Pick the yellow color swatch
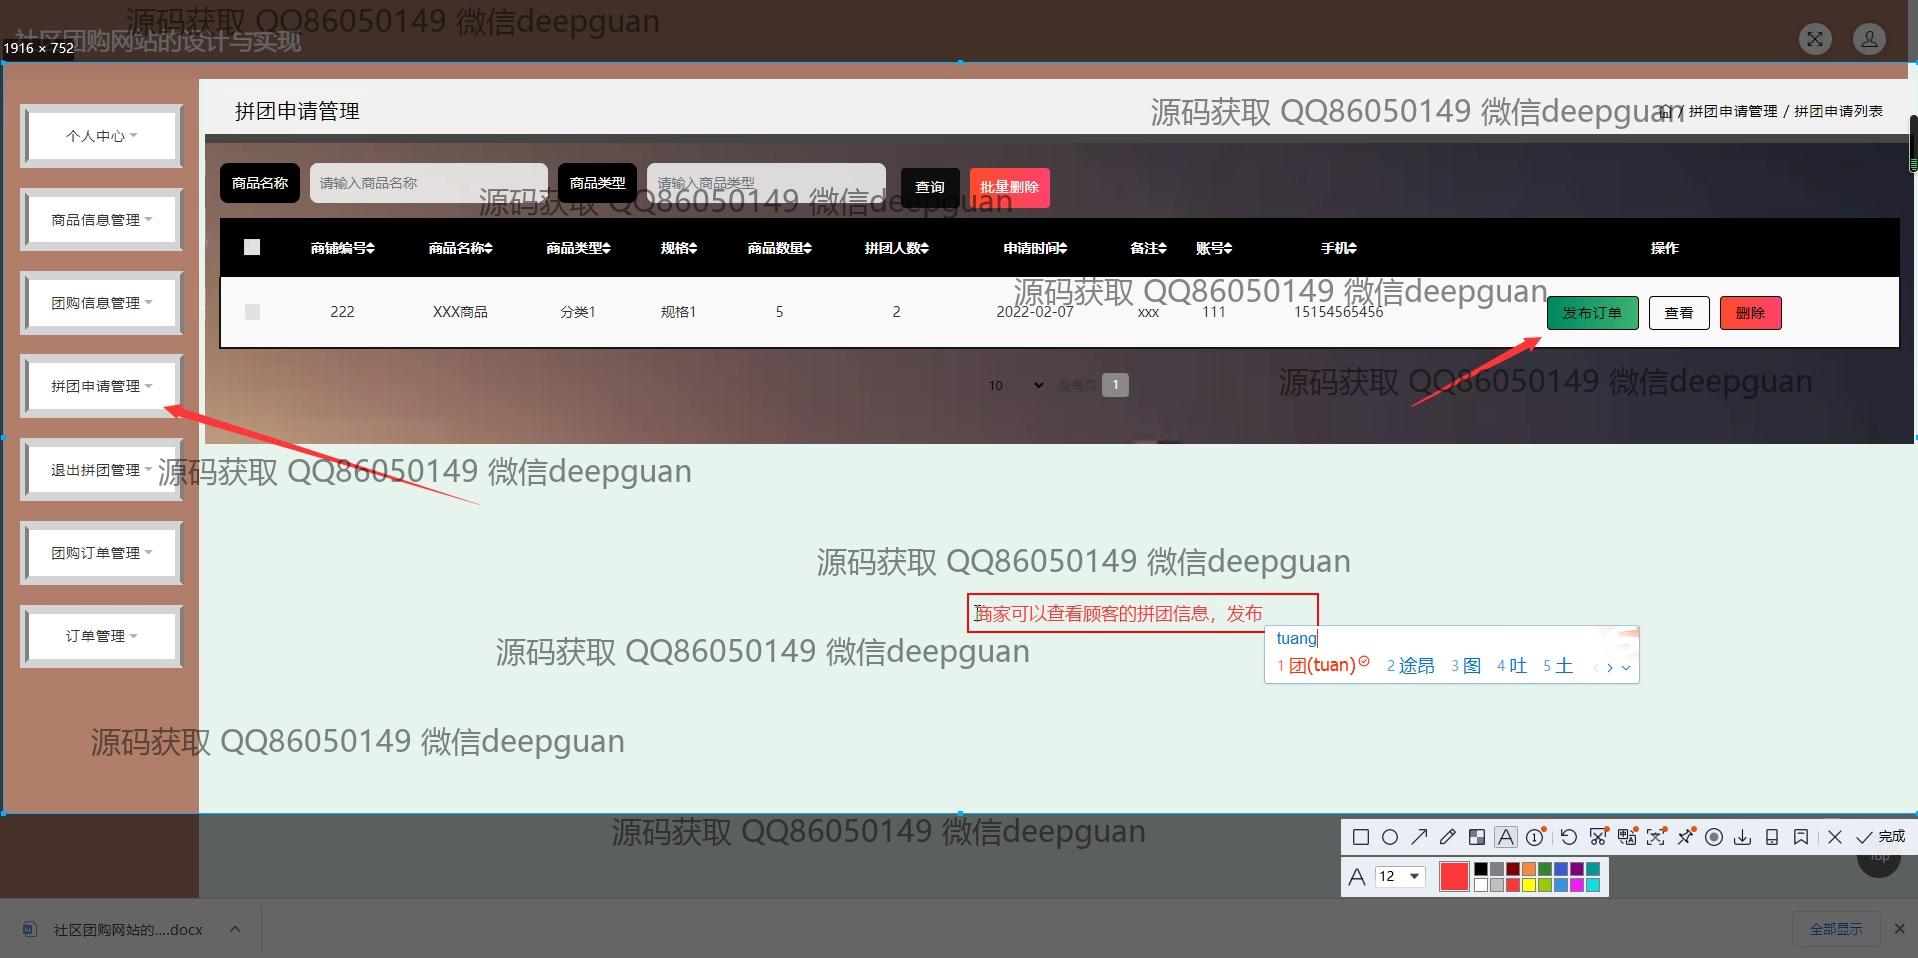The height and width of the screenshot is (958, 1918). click(x=1529, y=885)
